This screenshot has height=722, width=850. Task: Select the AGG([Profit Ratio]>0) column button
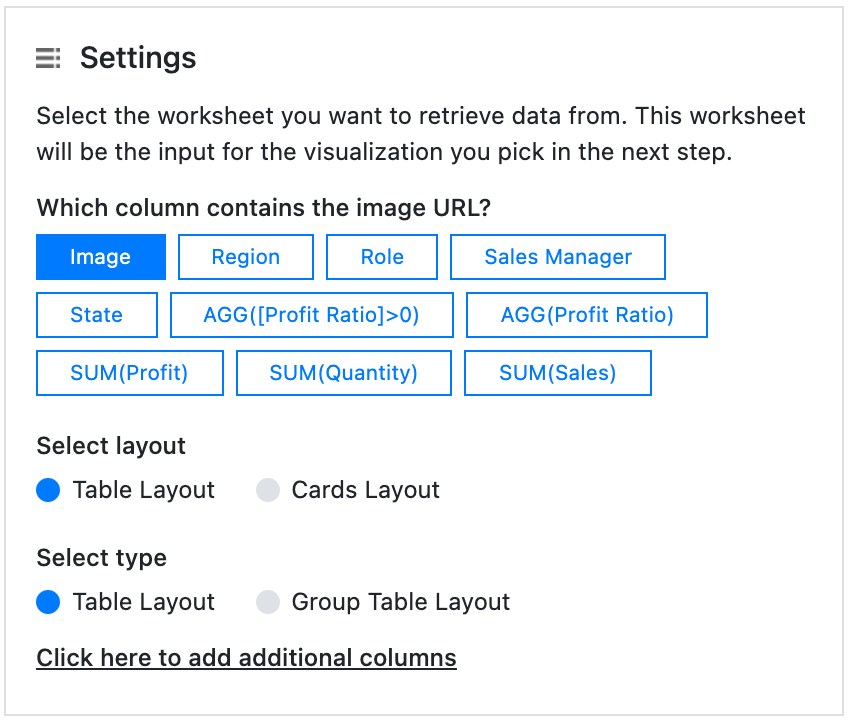coord(312,315)
